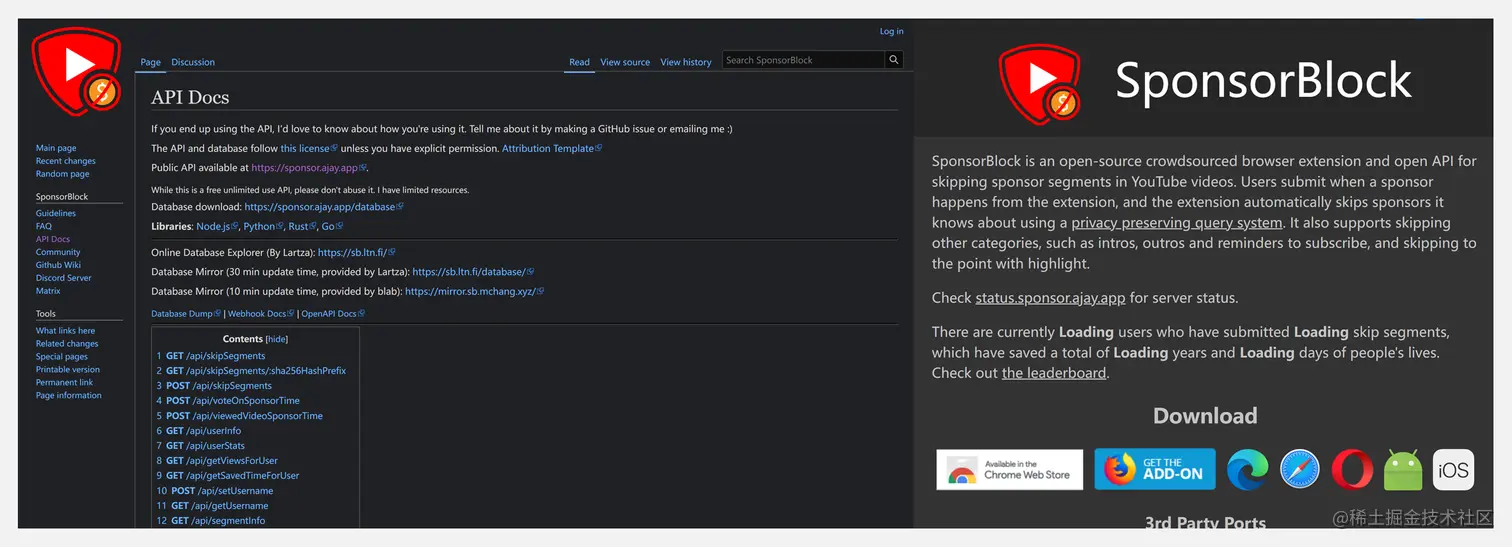Open Main page in the sidebar
The image size is (1512, 547).
56,148
